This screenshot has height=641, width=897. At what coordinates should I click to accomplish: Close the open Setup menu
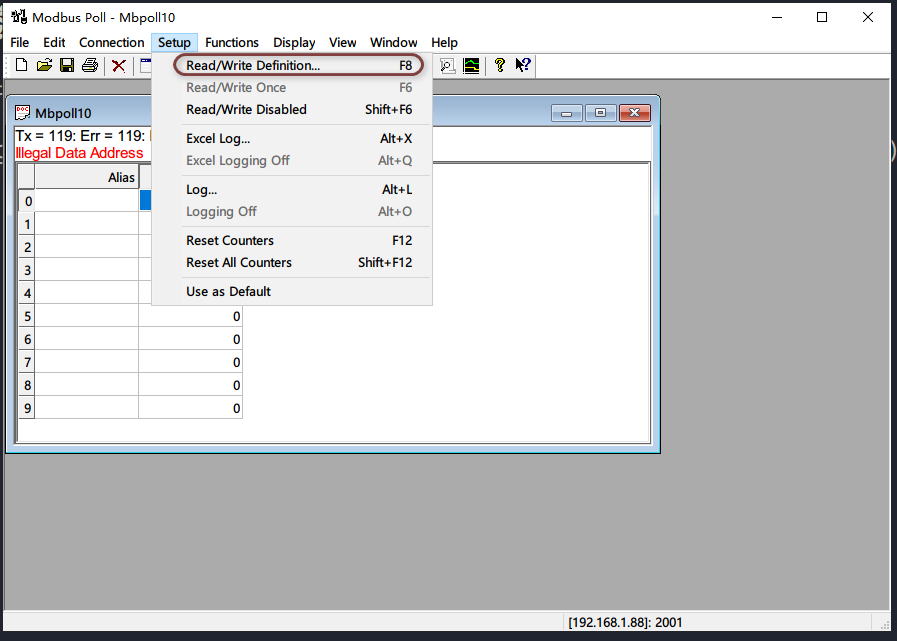coord(174,42)
